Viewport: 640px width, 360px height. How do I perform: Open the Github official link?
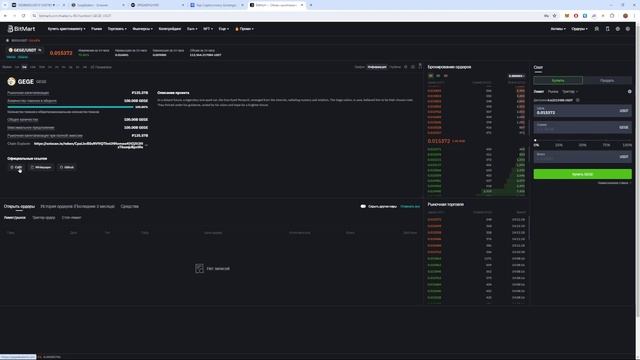pyautogui.click(x=67, y=167)
